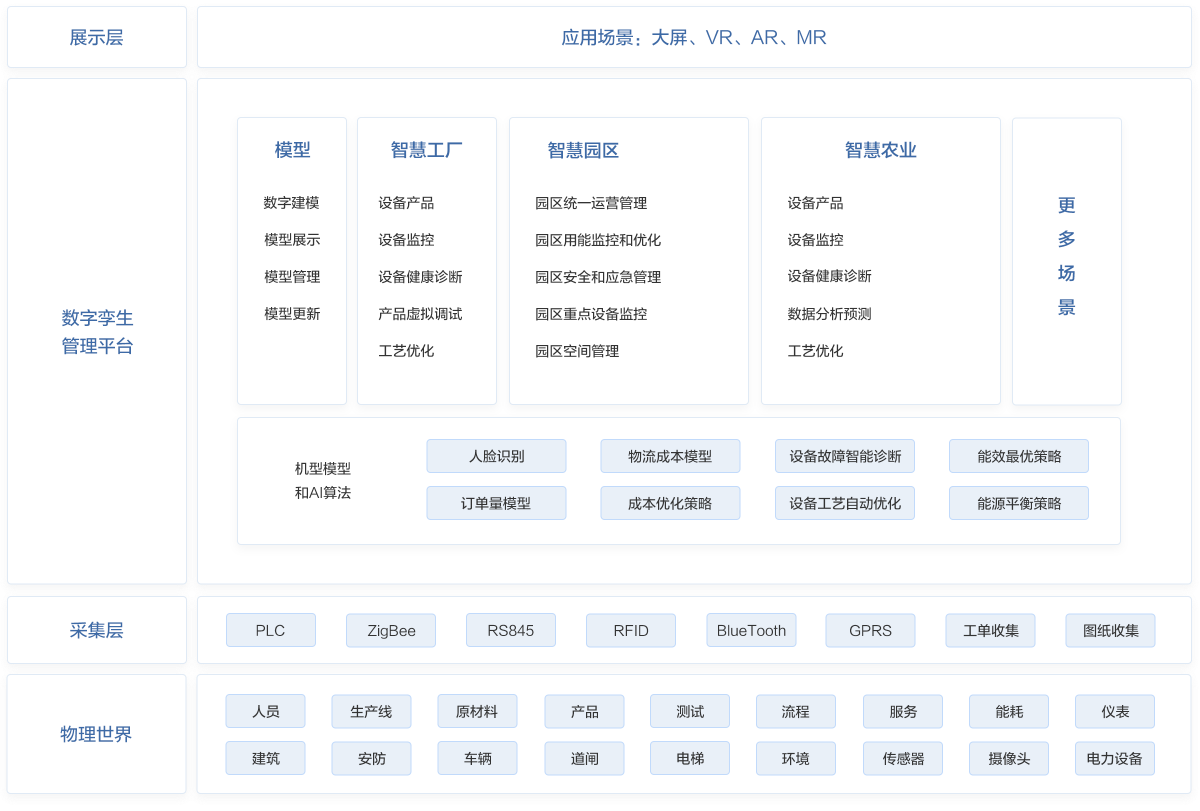This screenshot has height=811, width=1200.
Task: Click the 摄像头 box in 物理世界
Action: pyautogui.click(x=1009, y=758)
